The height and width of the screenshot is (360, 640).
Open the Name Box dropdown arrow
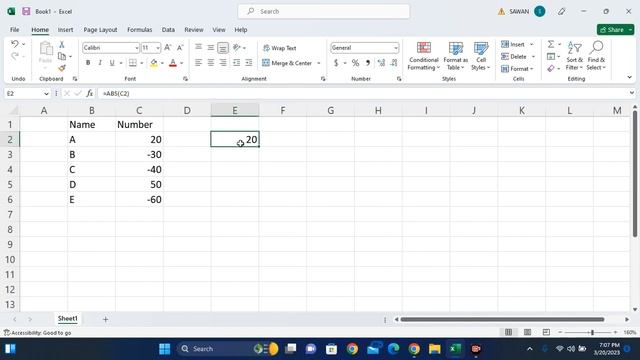[x=46, y=94]
